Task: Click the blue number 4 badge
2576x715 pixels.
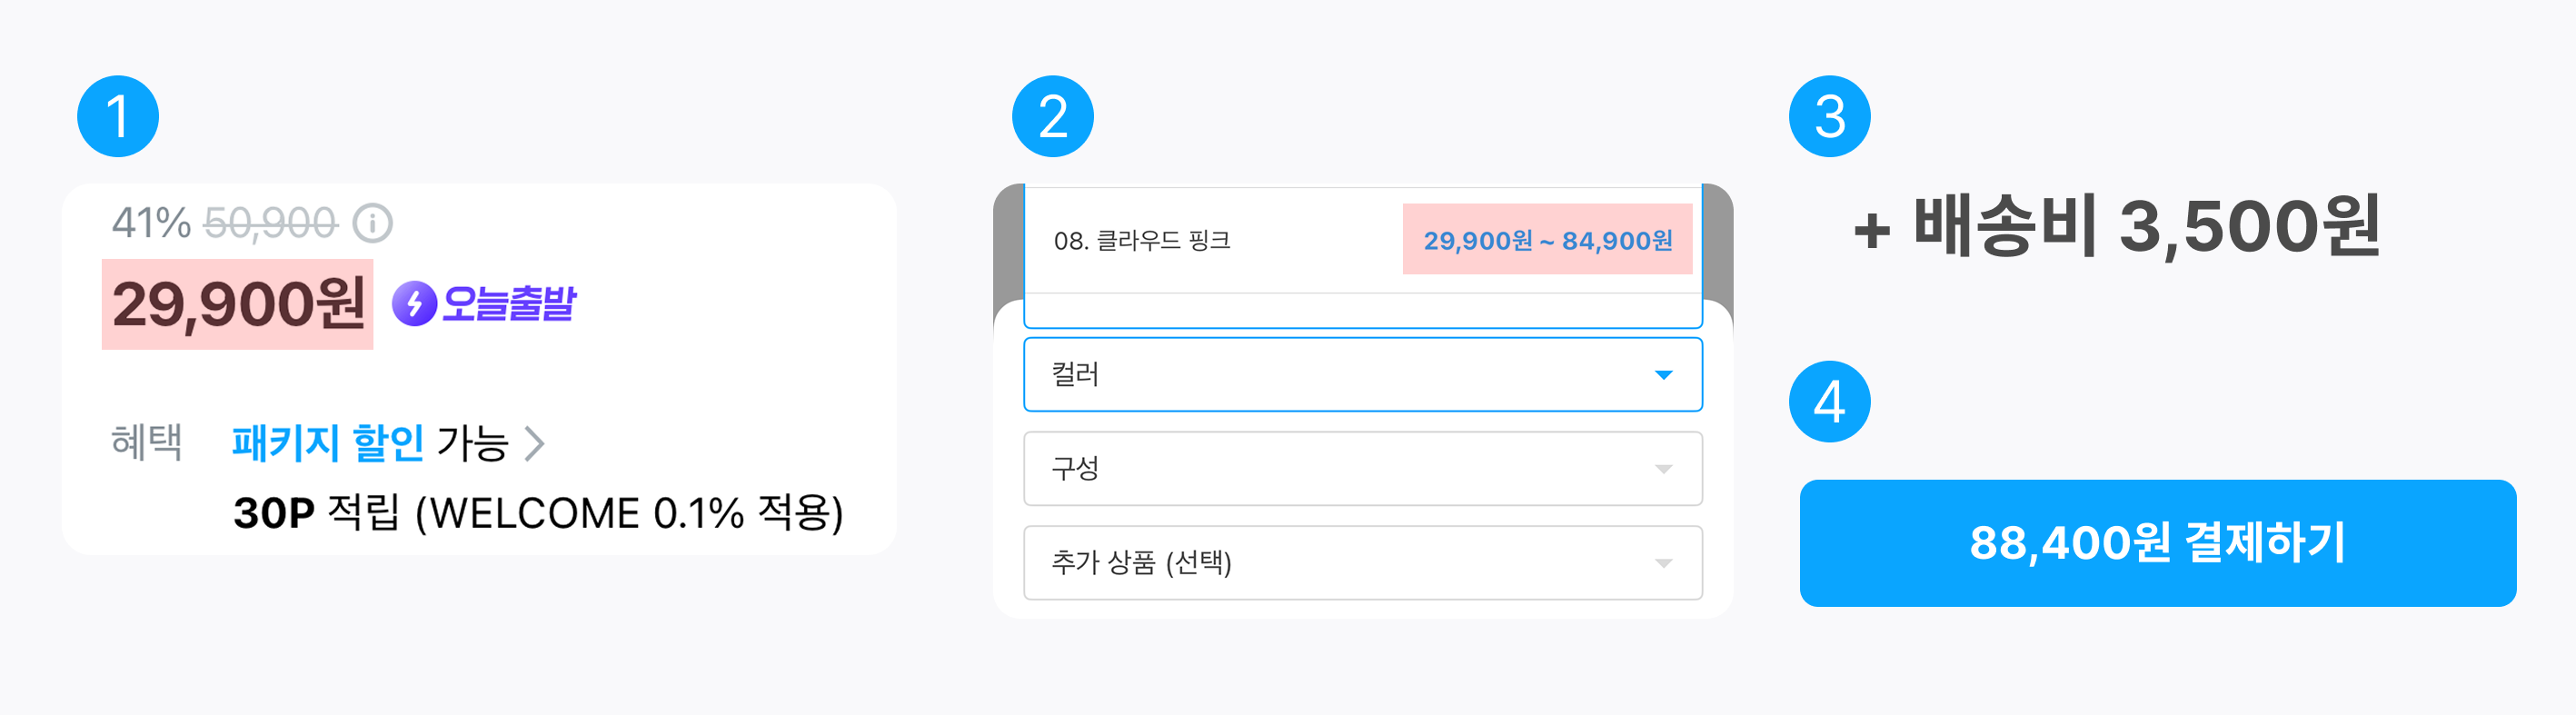Action: 1829,401
